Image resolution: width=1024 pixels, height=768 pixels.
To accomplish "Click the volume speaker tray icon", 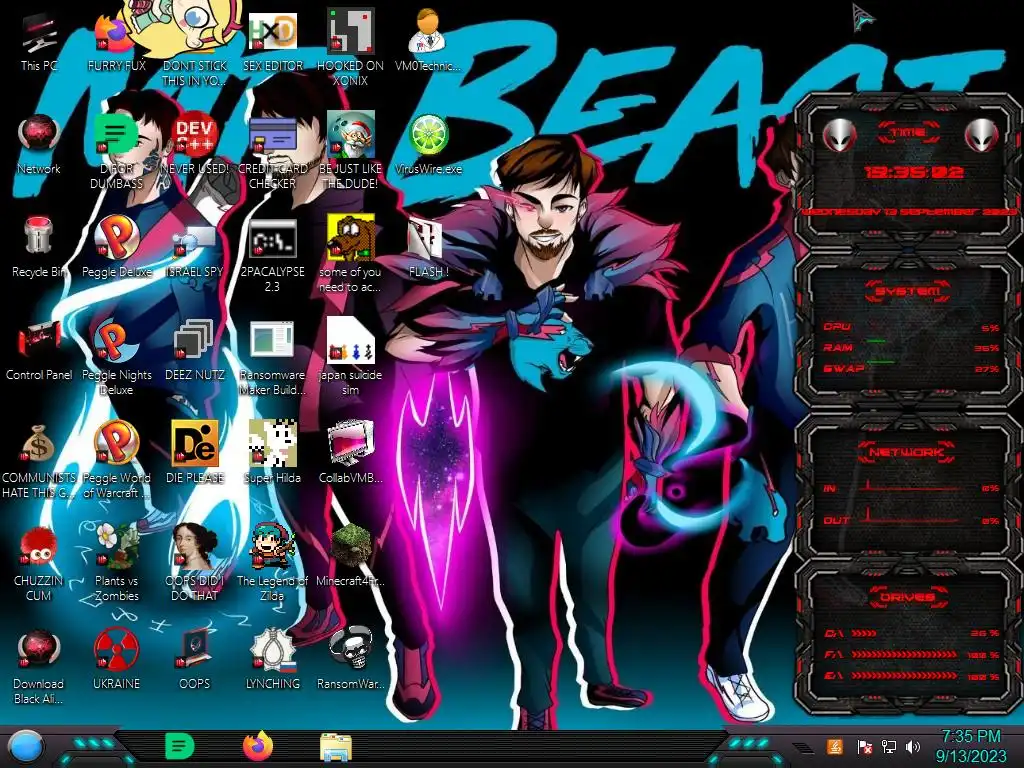I will (x=913, y=746).
